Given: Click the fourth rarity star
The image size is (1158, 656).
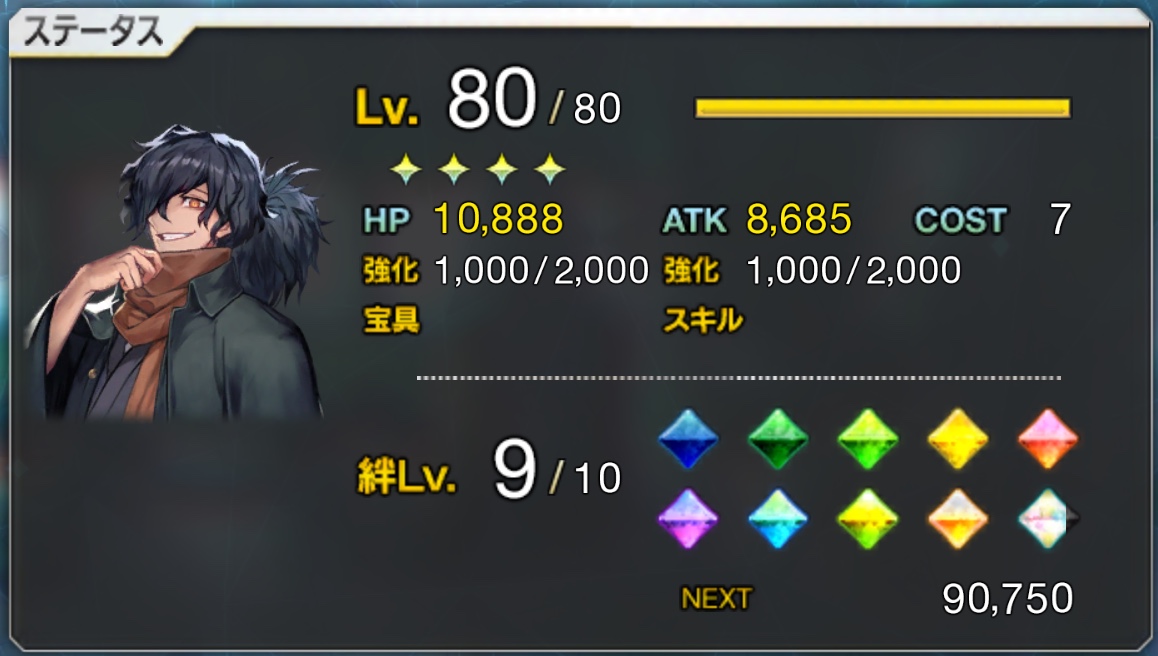Looking at the screenshot, I should tap(549, 168).
